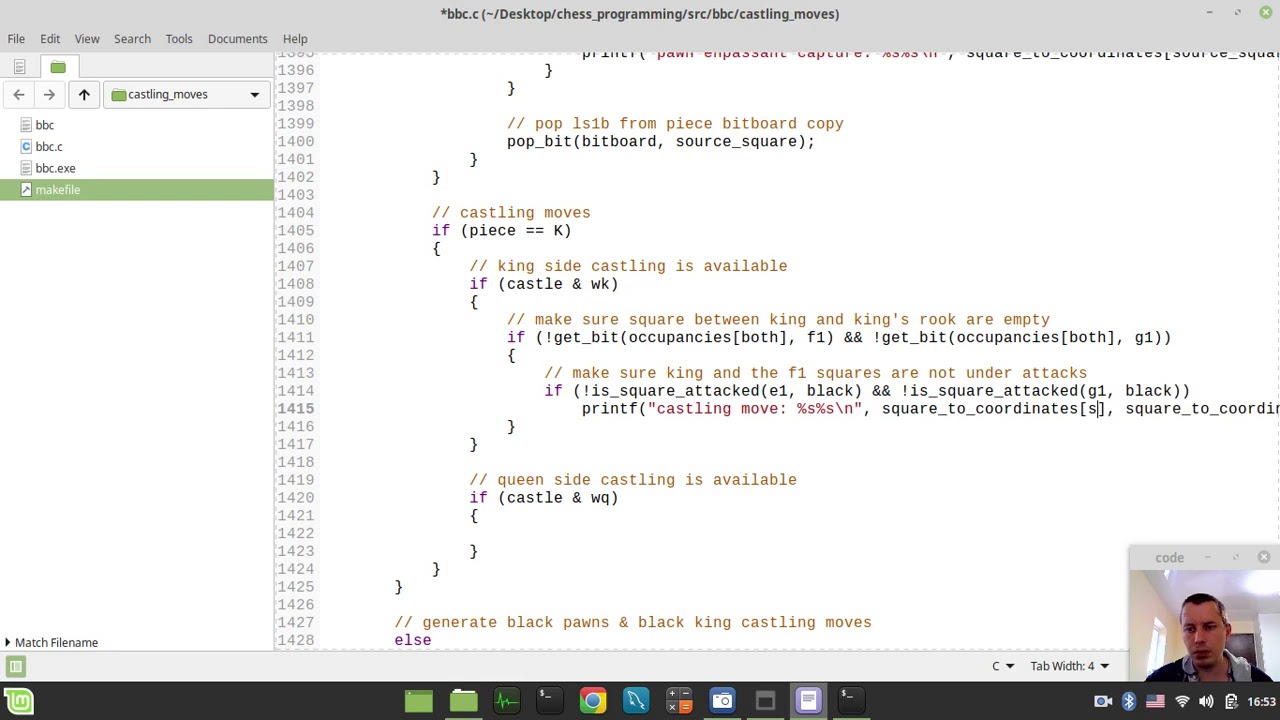Viewport: 1280px width, 720px height.
Task: Switch to the second terminal taskbar window
Action: pyautogui.click(x=851, y=701)
